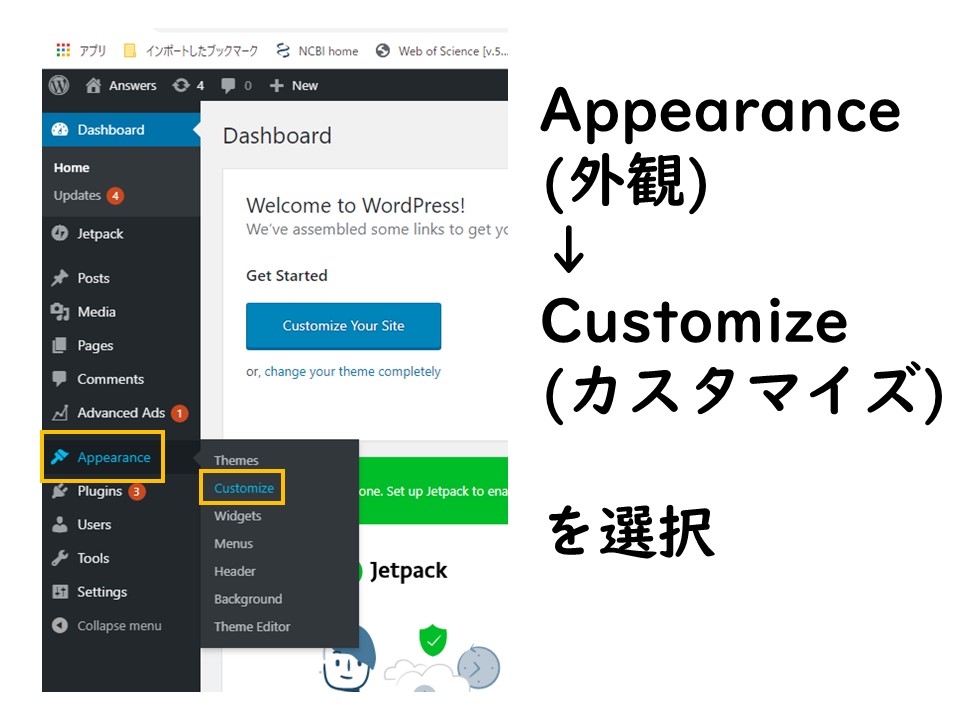
Task: Click the Advanced Ads chart icon
Action: coord(60,413)
